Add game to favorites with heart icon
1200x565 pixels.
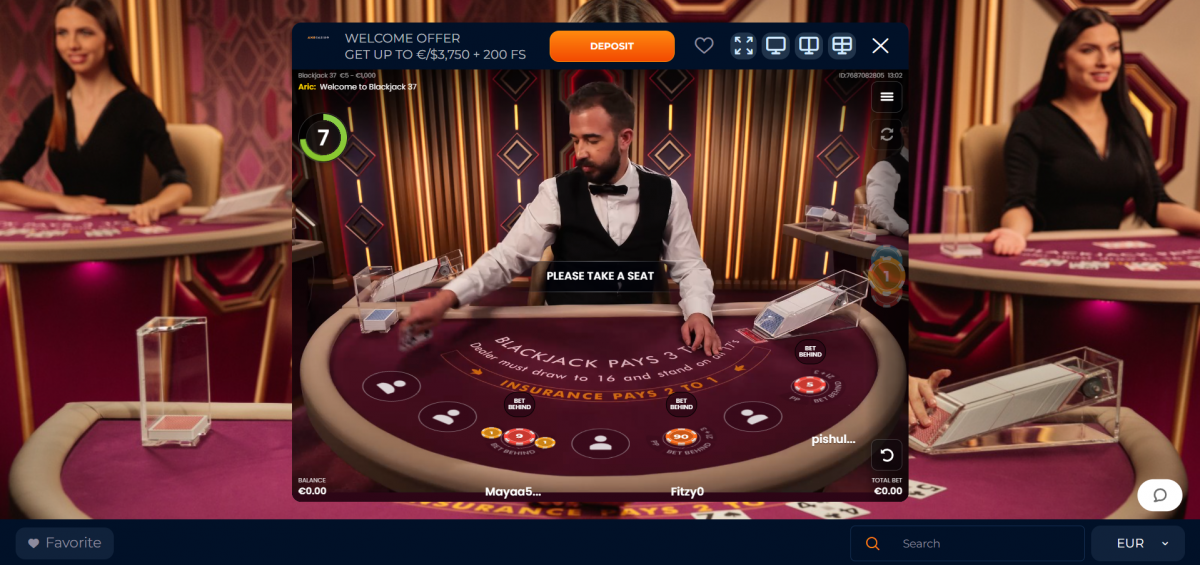point(704,46)
